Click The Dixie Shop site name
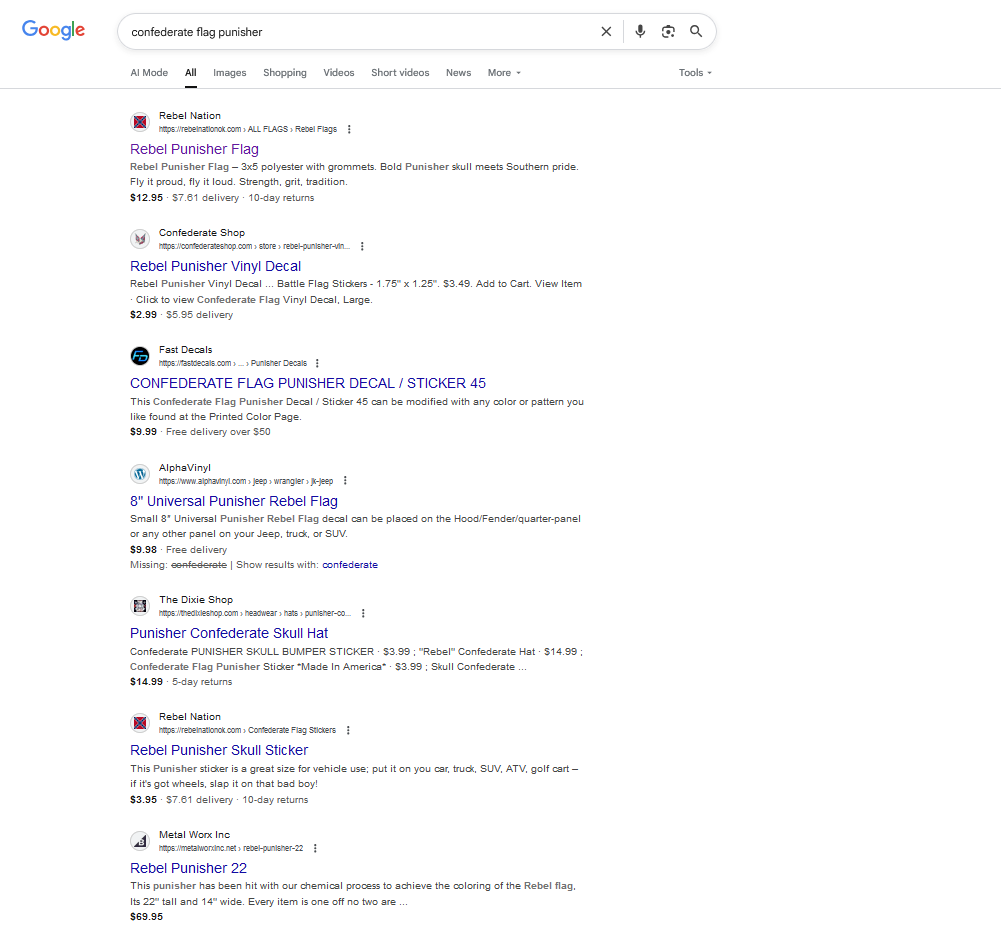 click(196, 600)
